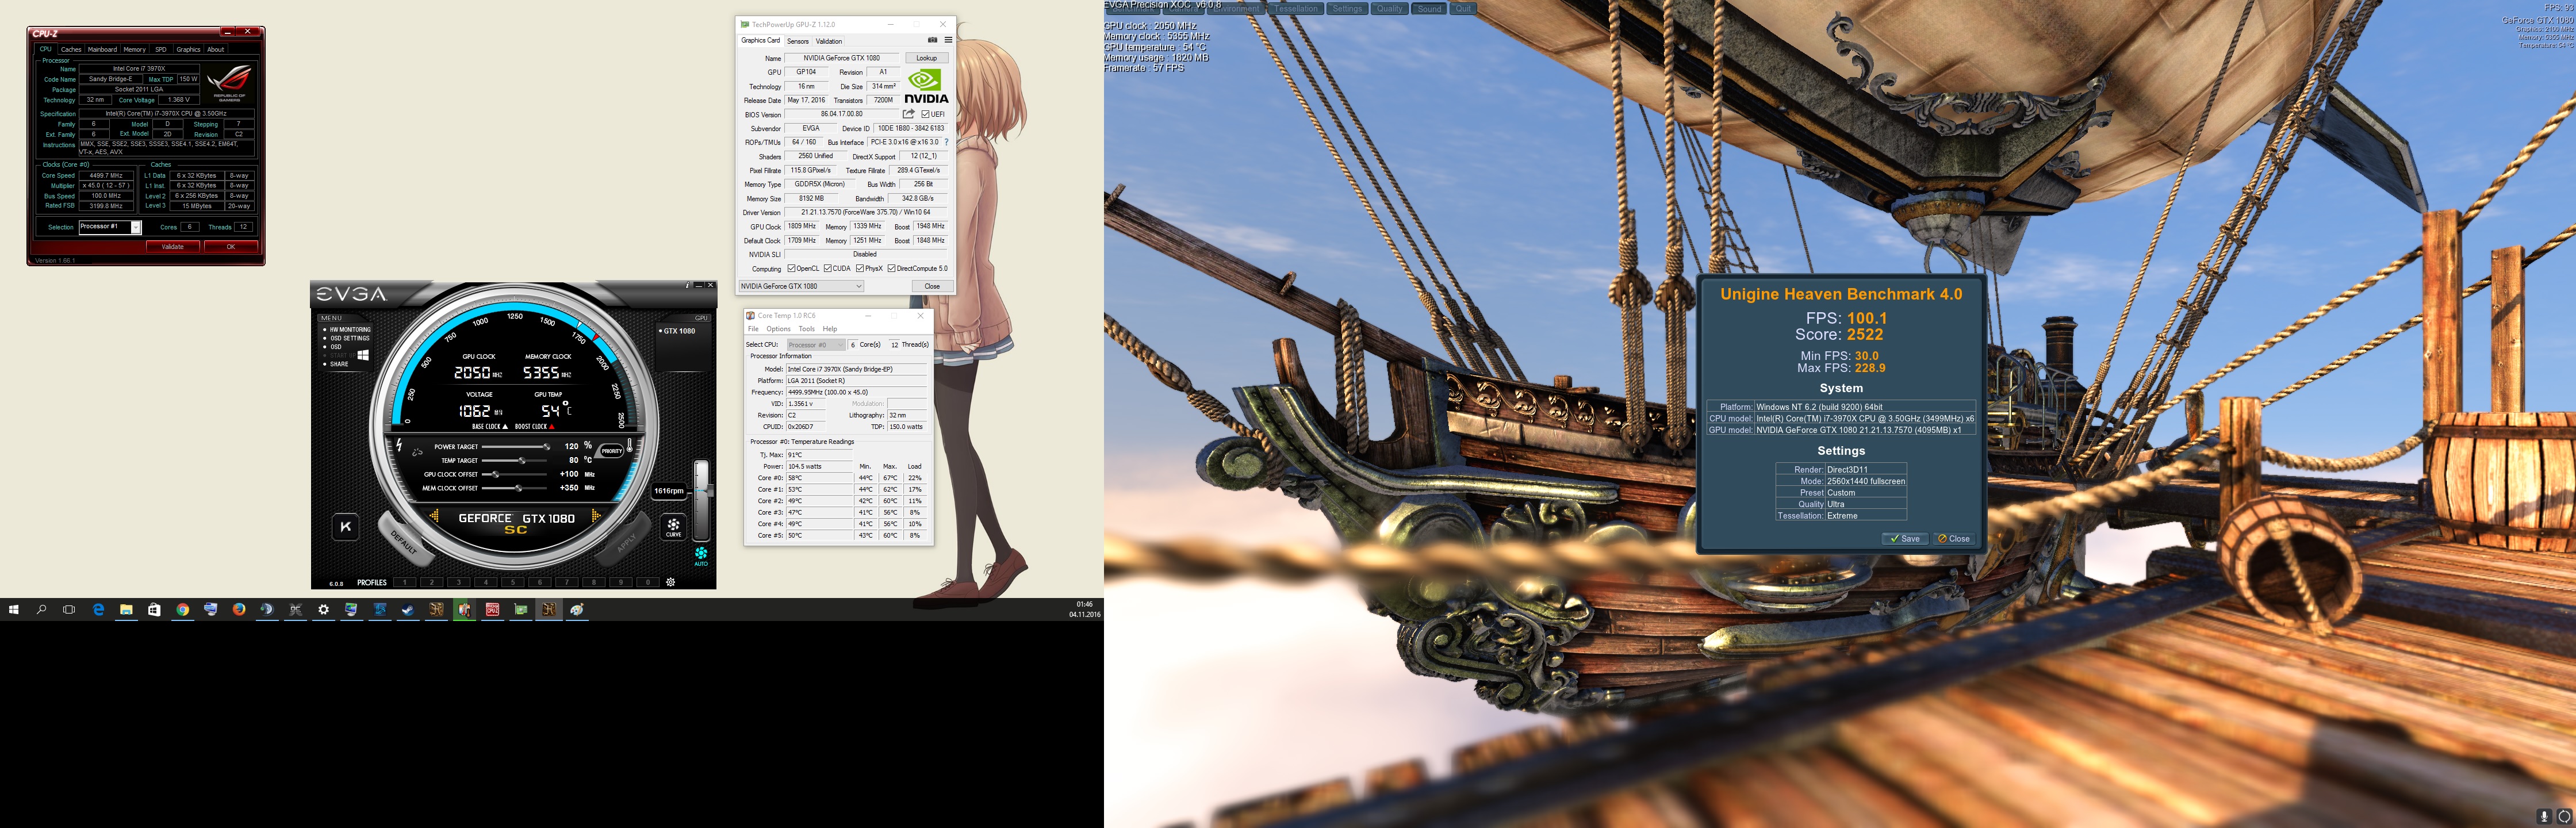The image size is (2576, 828).
Task: Open the Tools menu in Core Temp
Action: tap(807, 329)
